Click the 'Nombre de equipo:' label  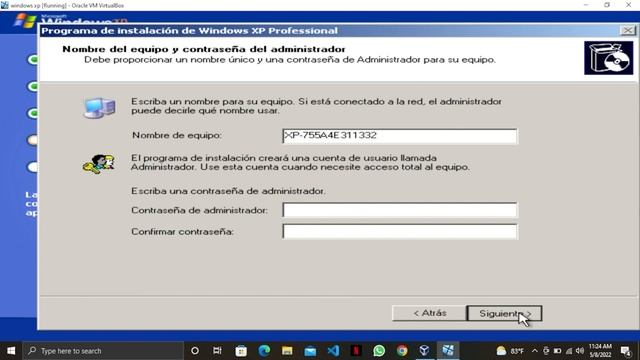177,135
